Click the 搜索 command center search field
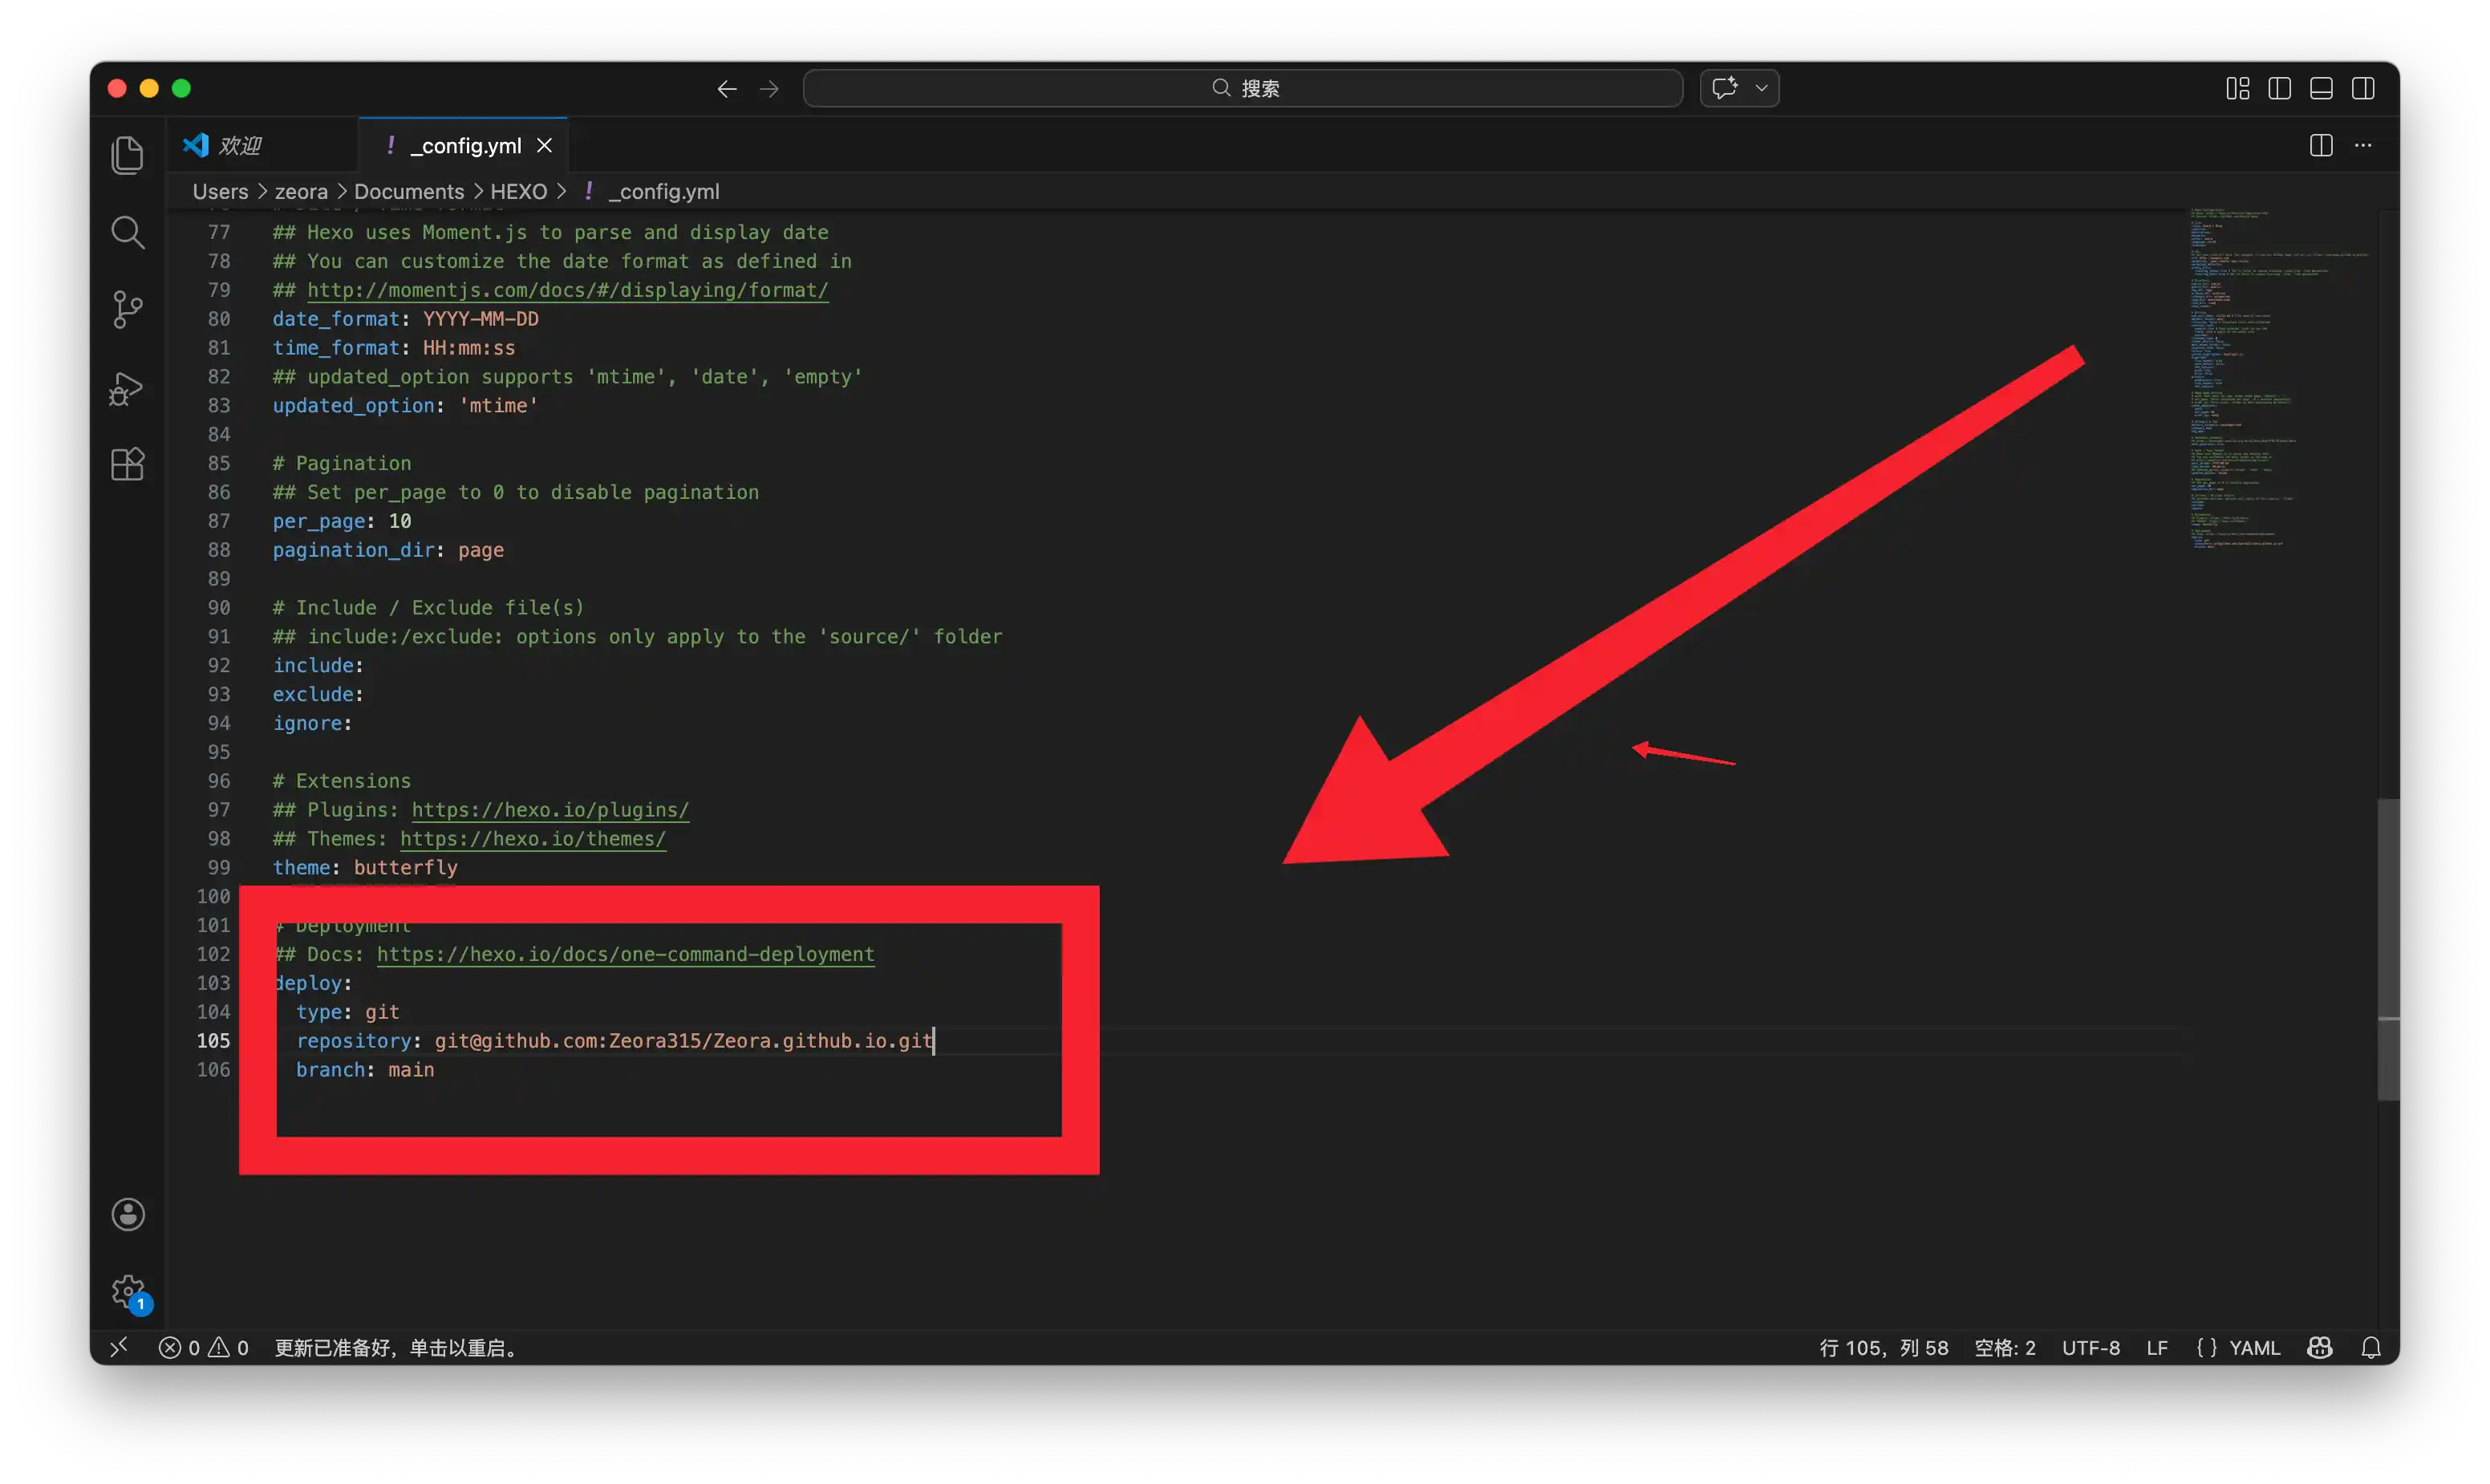 click(1242, 88)
